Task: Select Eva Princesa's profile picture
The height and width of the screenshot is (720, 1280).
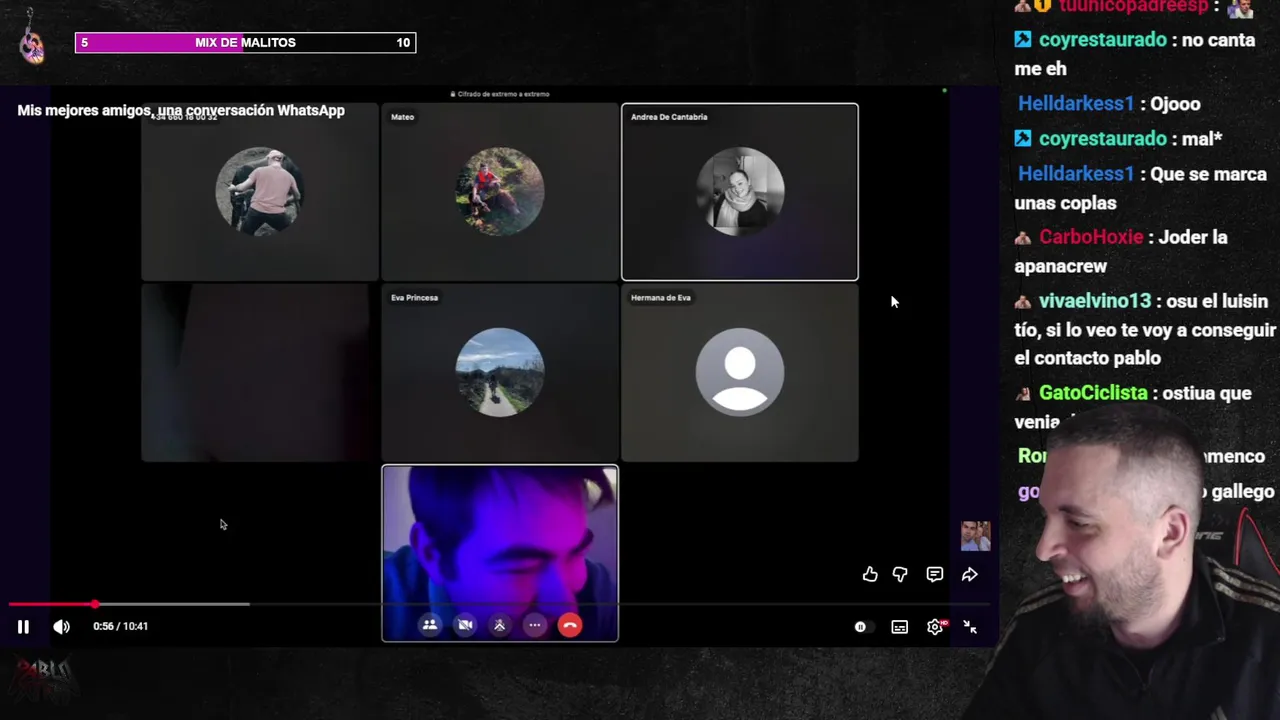Action: coord(500,372)
